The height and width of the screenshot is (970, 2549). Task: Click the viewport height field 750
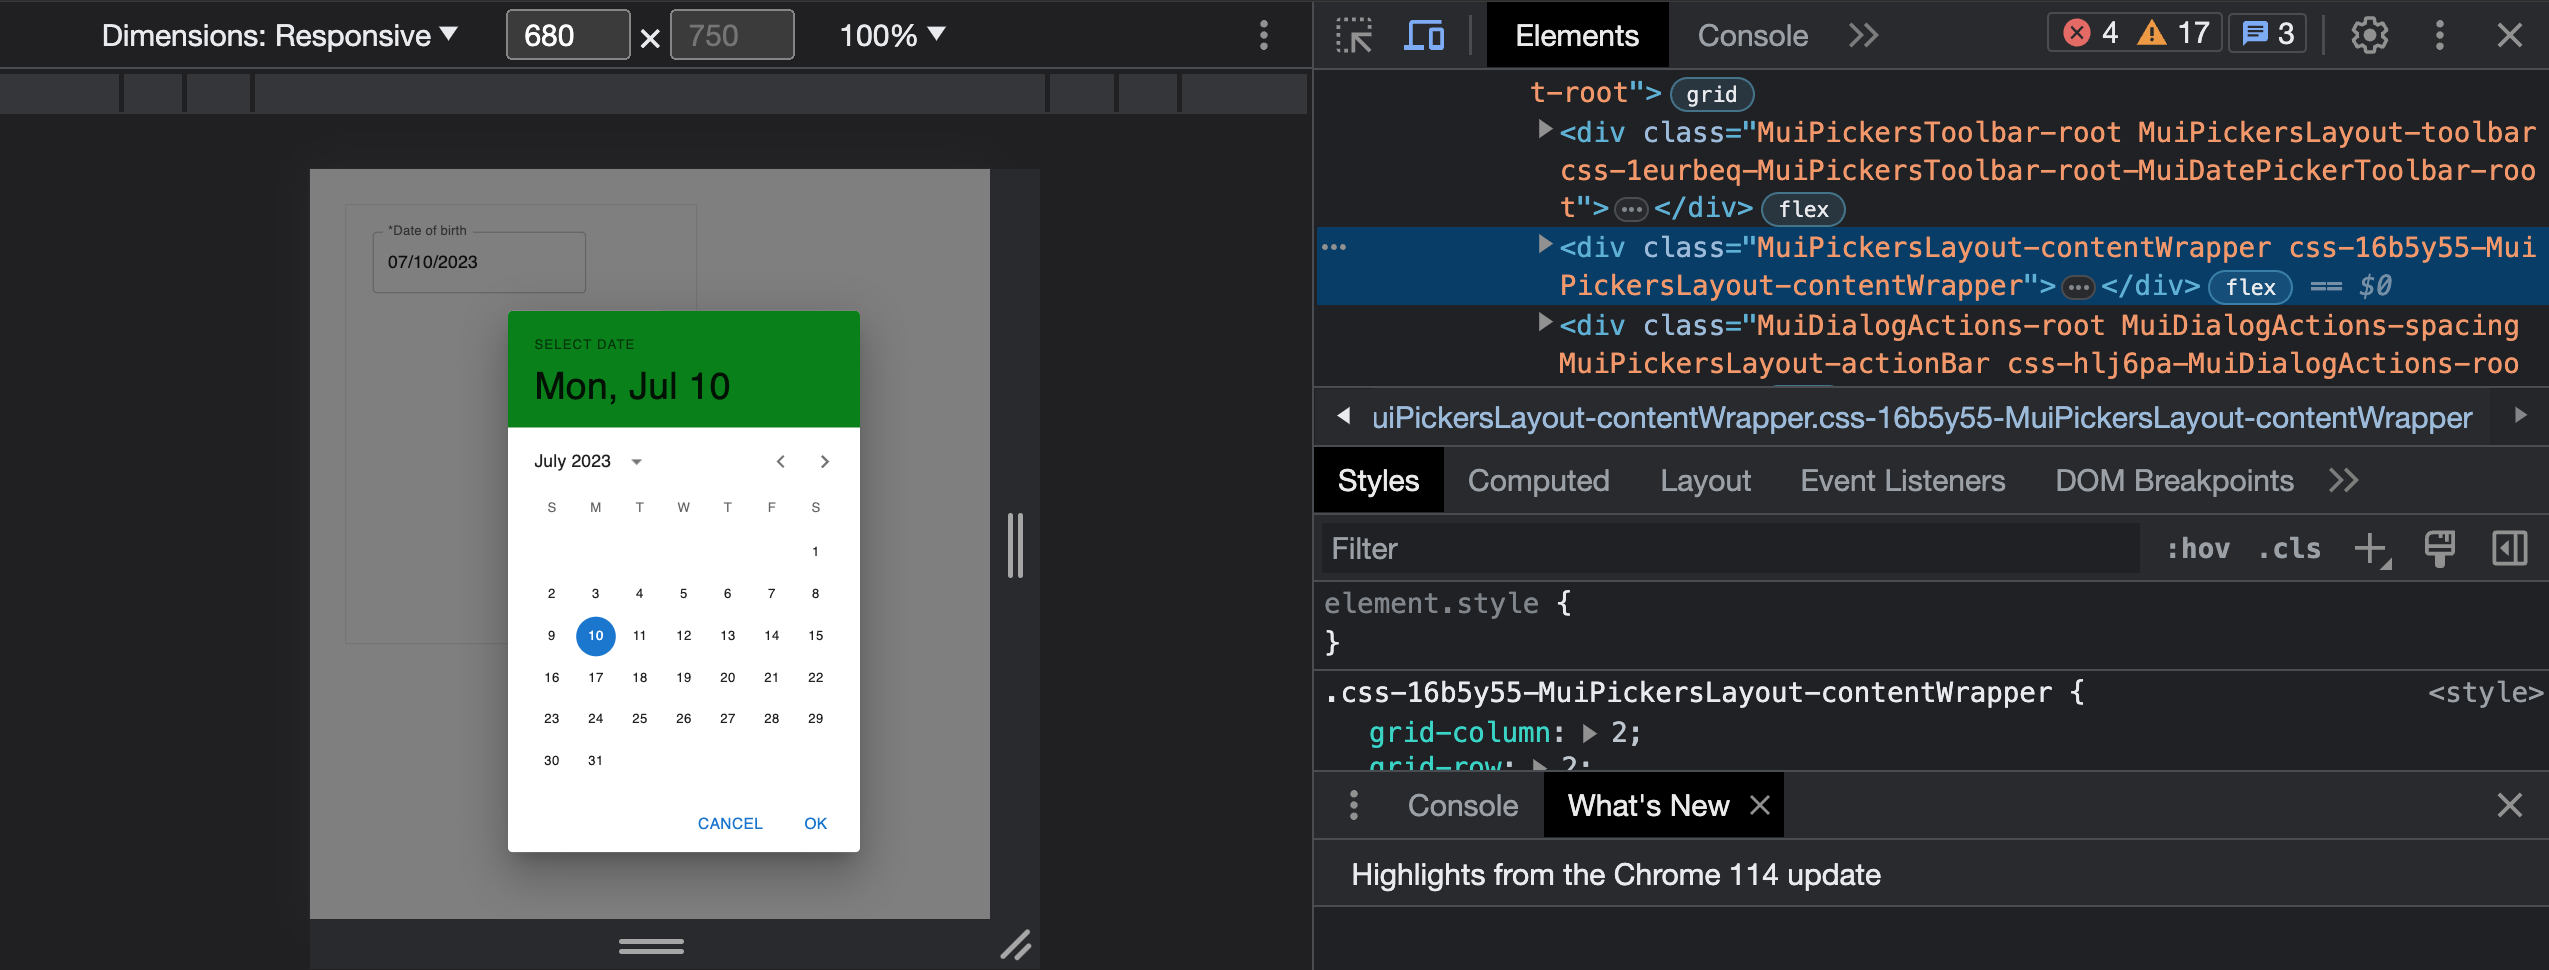point(731,36)
